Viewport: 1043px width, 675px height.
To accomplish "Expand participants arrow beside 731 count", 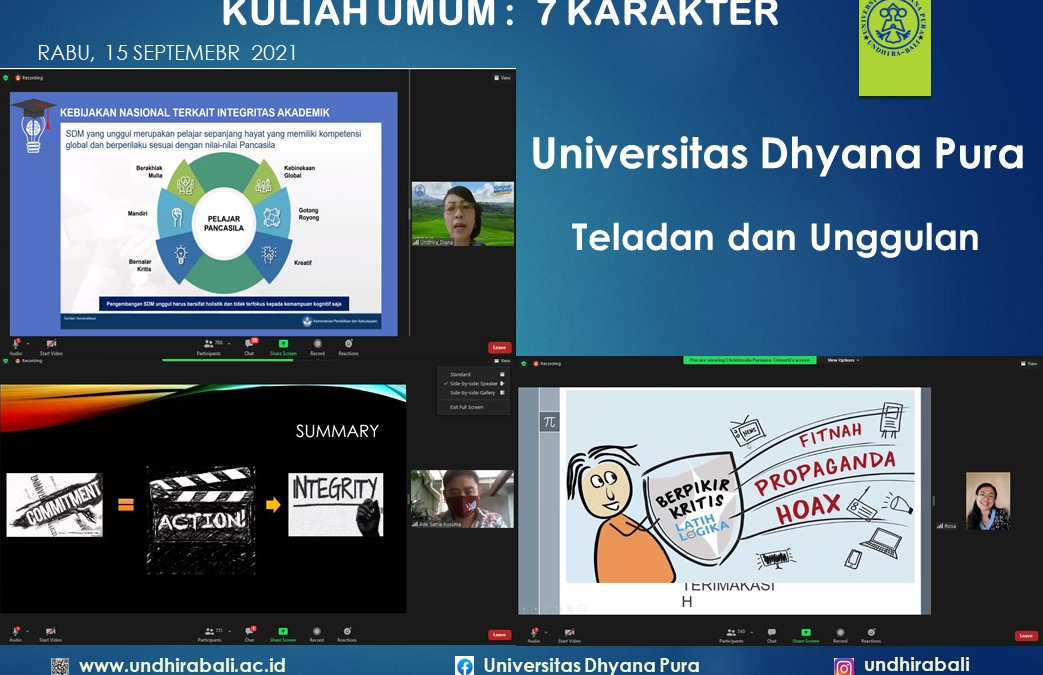I will (x=229, y=631).
